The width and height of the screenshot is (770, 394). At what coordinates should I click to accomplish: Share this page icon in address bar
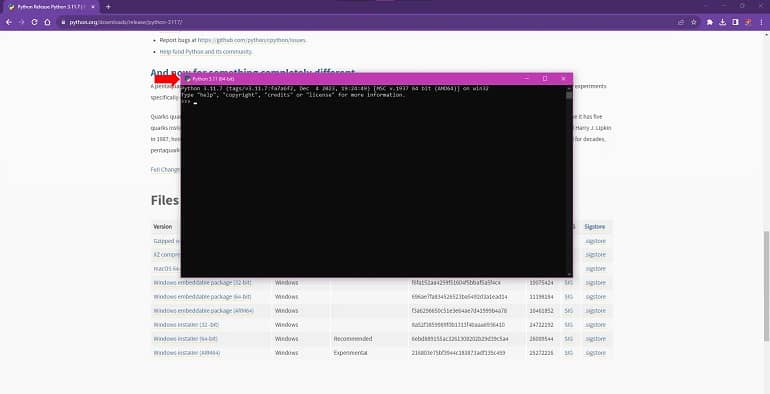(681, 22)
